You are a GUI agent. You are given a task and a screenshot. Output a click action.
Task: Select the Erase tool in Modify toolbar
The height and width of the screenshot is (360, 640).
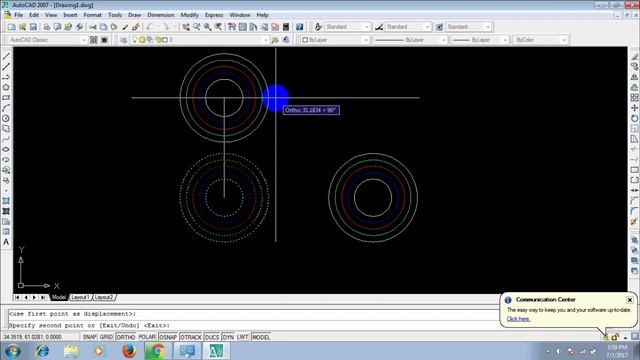pos(634,56)
